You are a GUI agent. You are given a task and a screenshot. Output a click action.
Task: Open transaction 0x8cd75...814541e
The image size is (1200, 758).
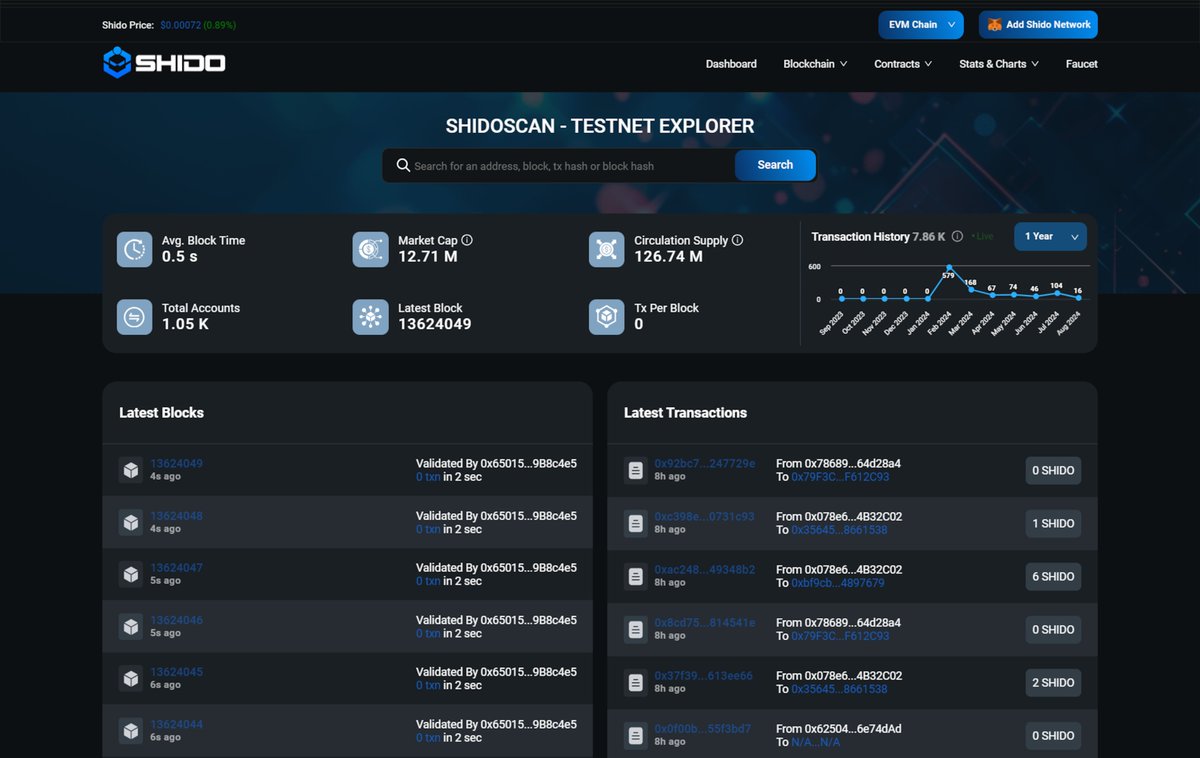click(x=705, y=623)
